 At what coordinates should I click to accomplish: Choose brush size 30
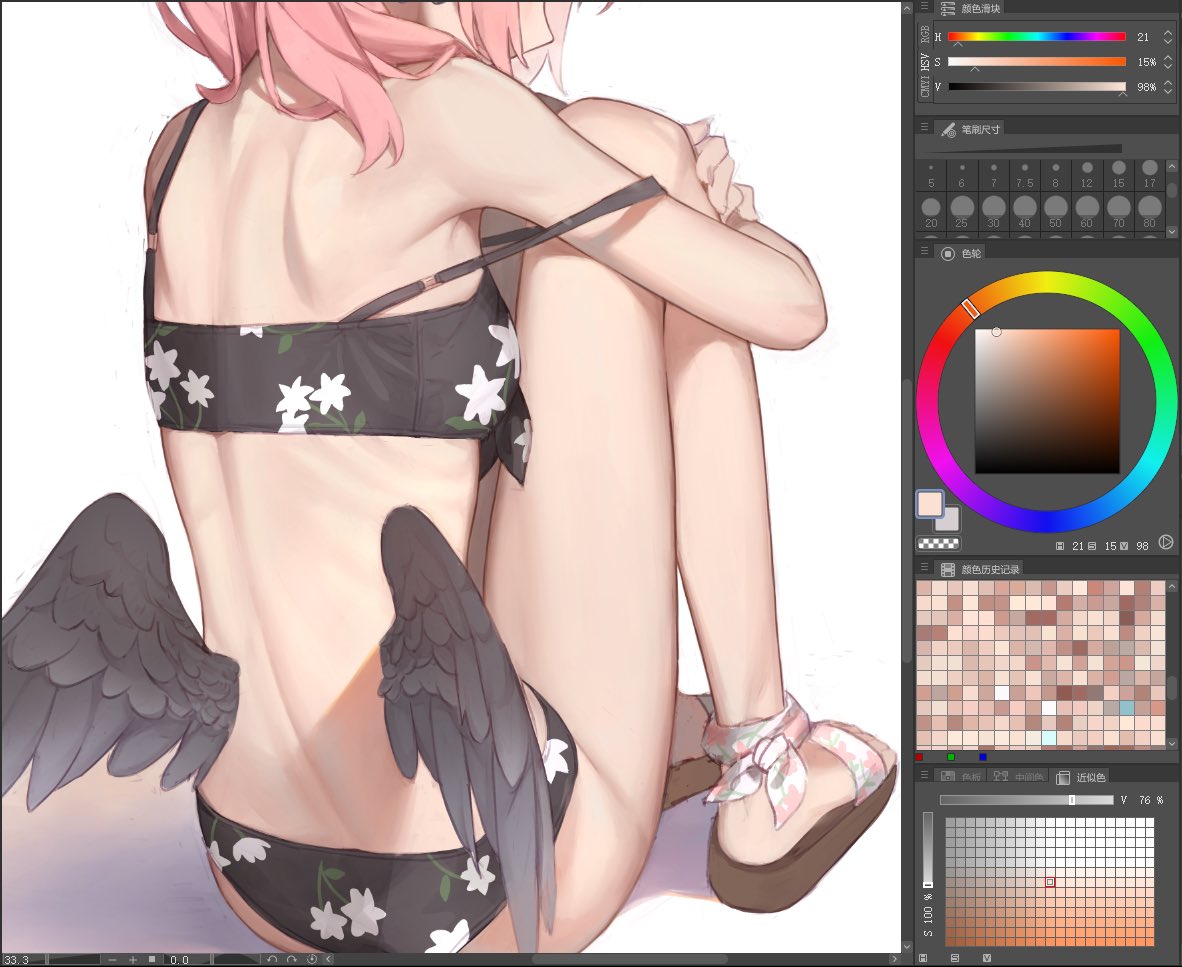[994, 212]
